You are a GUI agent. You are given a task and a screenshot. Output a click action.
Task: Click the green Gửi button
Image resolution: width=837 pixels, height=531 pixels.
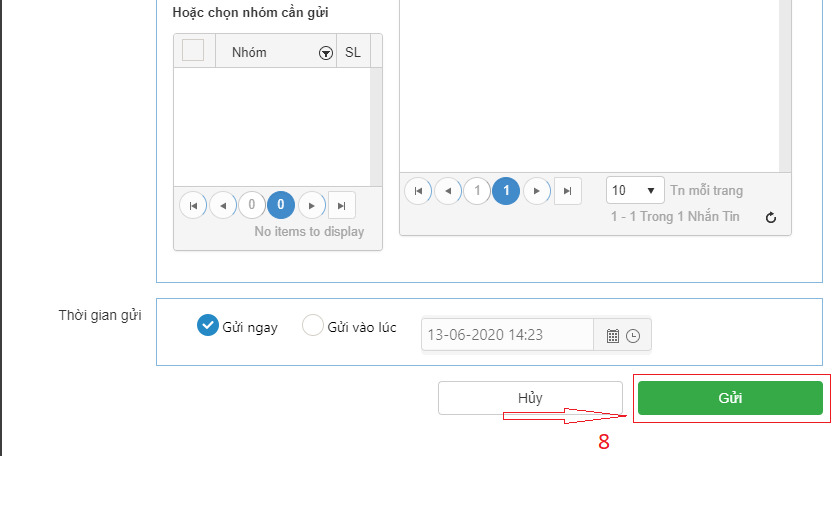coord(730,398)
